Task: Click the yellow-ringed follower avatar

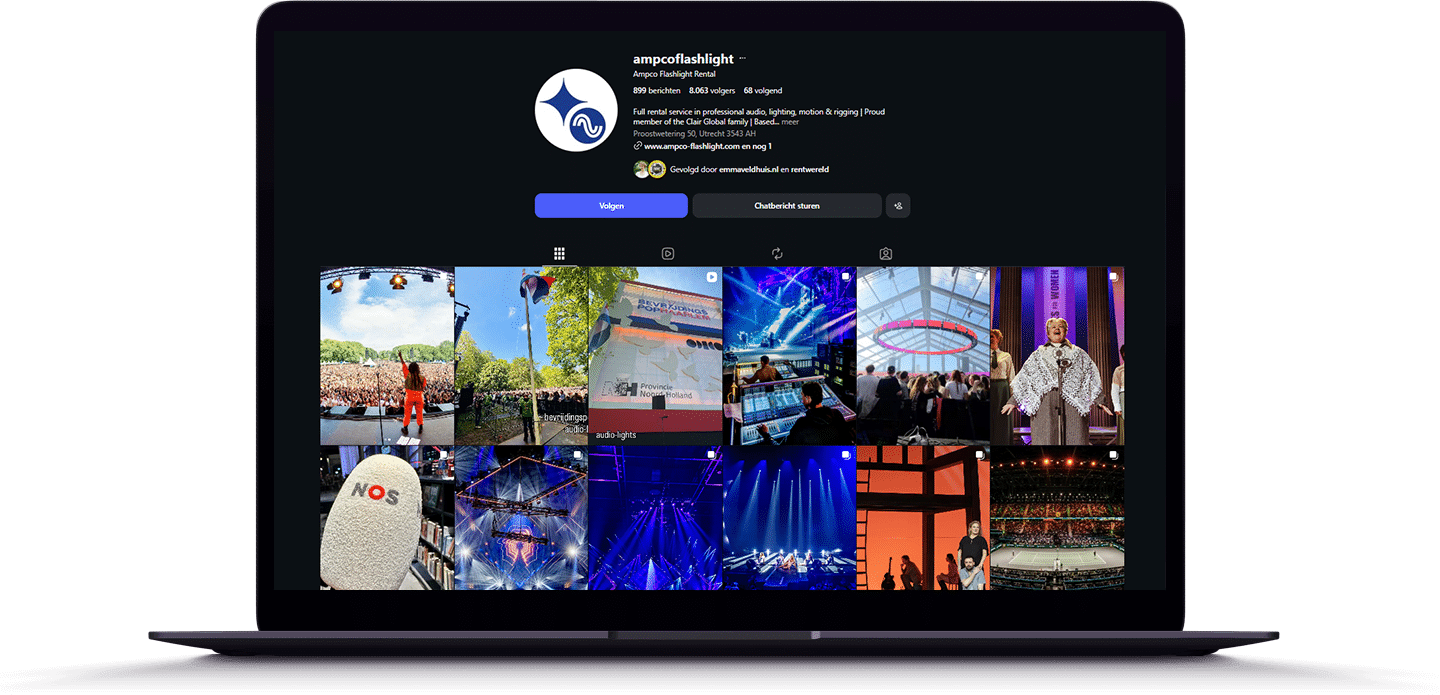Action: coord(657,169)
